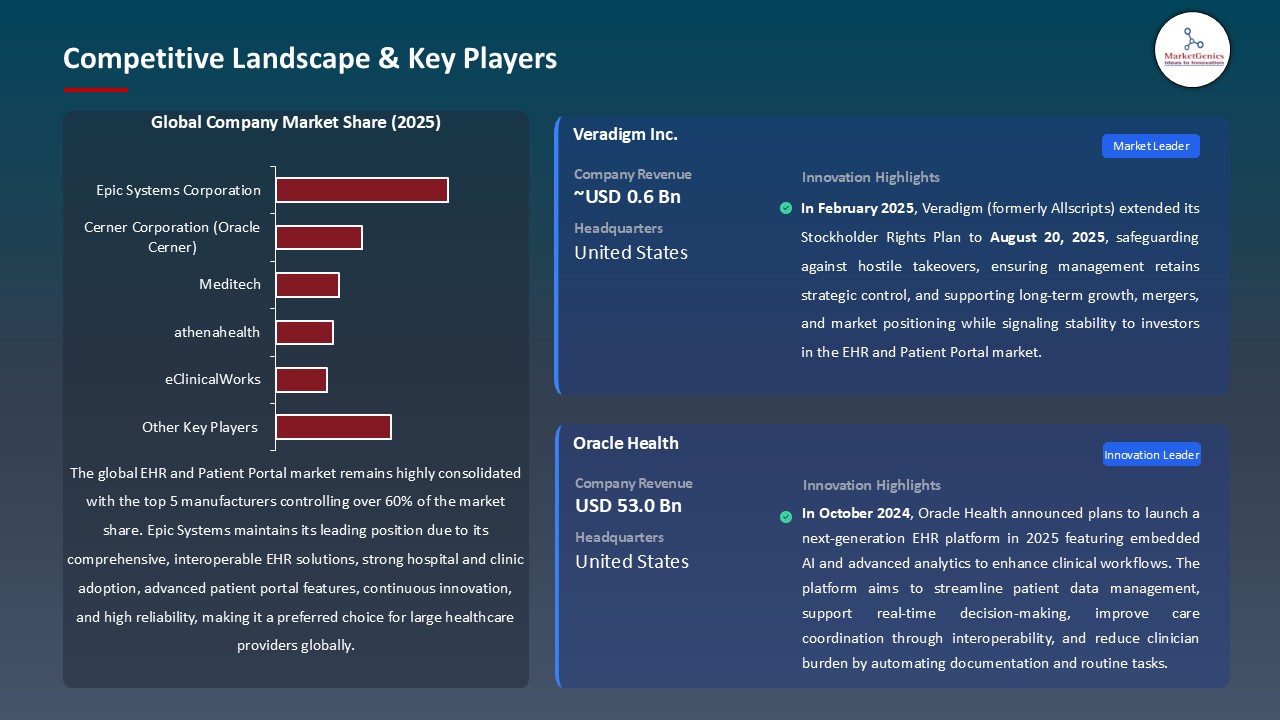Select the athenahealth bar in the chart
1280x720 pixels.
coord(305,332)
